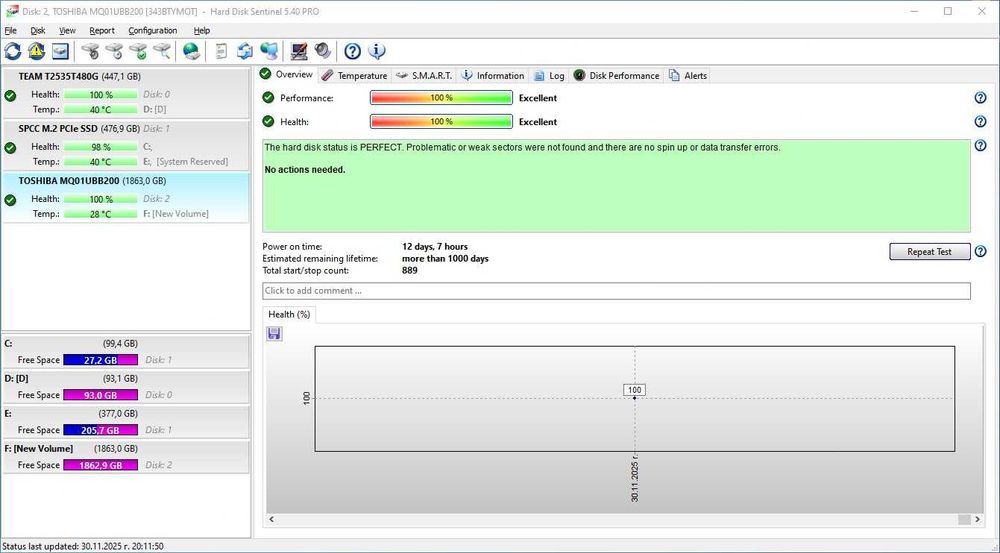Switch to the Disk Performance tab

pos(616,75)
